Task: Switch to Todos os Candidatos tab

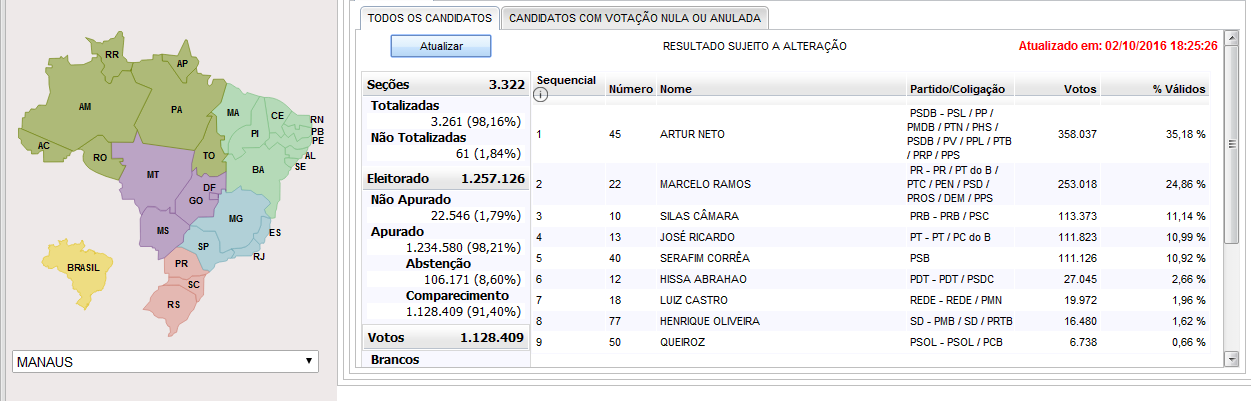Action: coord(429,18)
